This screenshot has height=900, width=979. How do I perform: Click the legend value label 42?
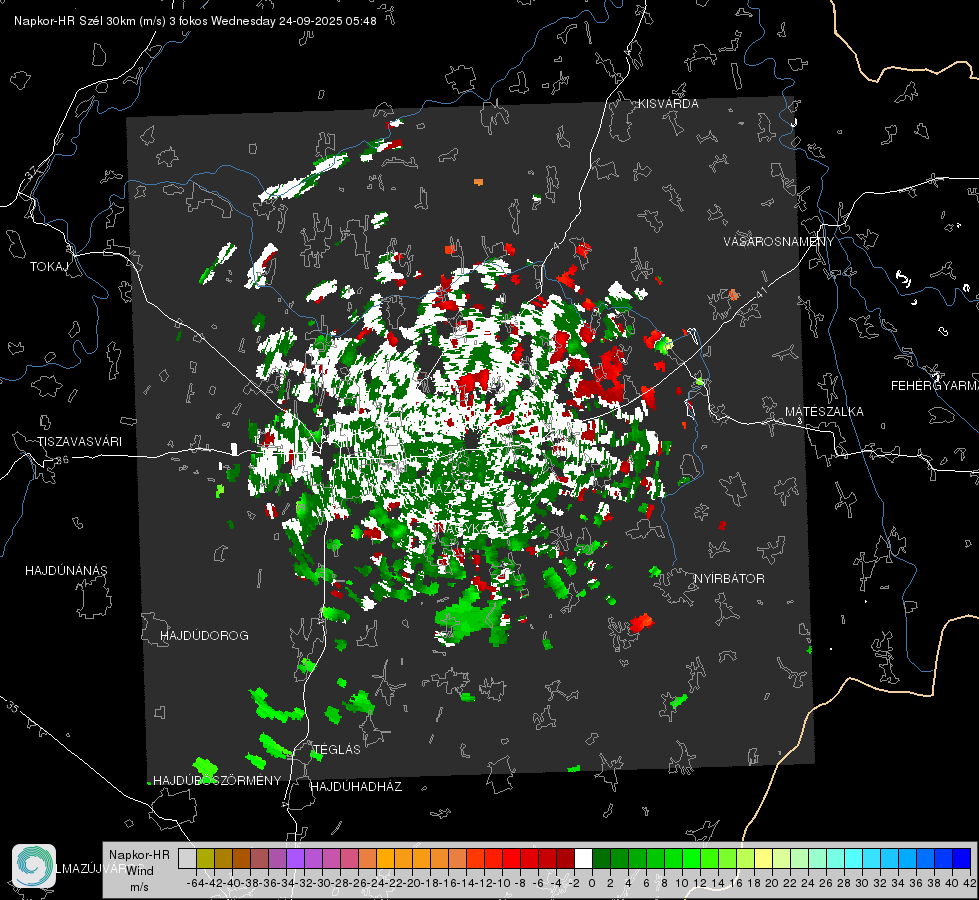pos(970,883)
